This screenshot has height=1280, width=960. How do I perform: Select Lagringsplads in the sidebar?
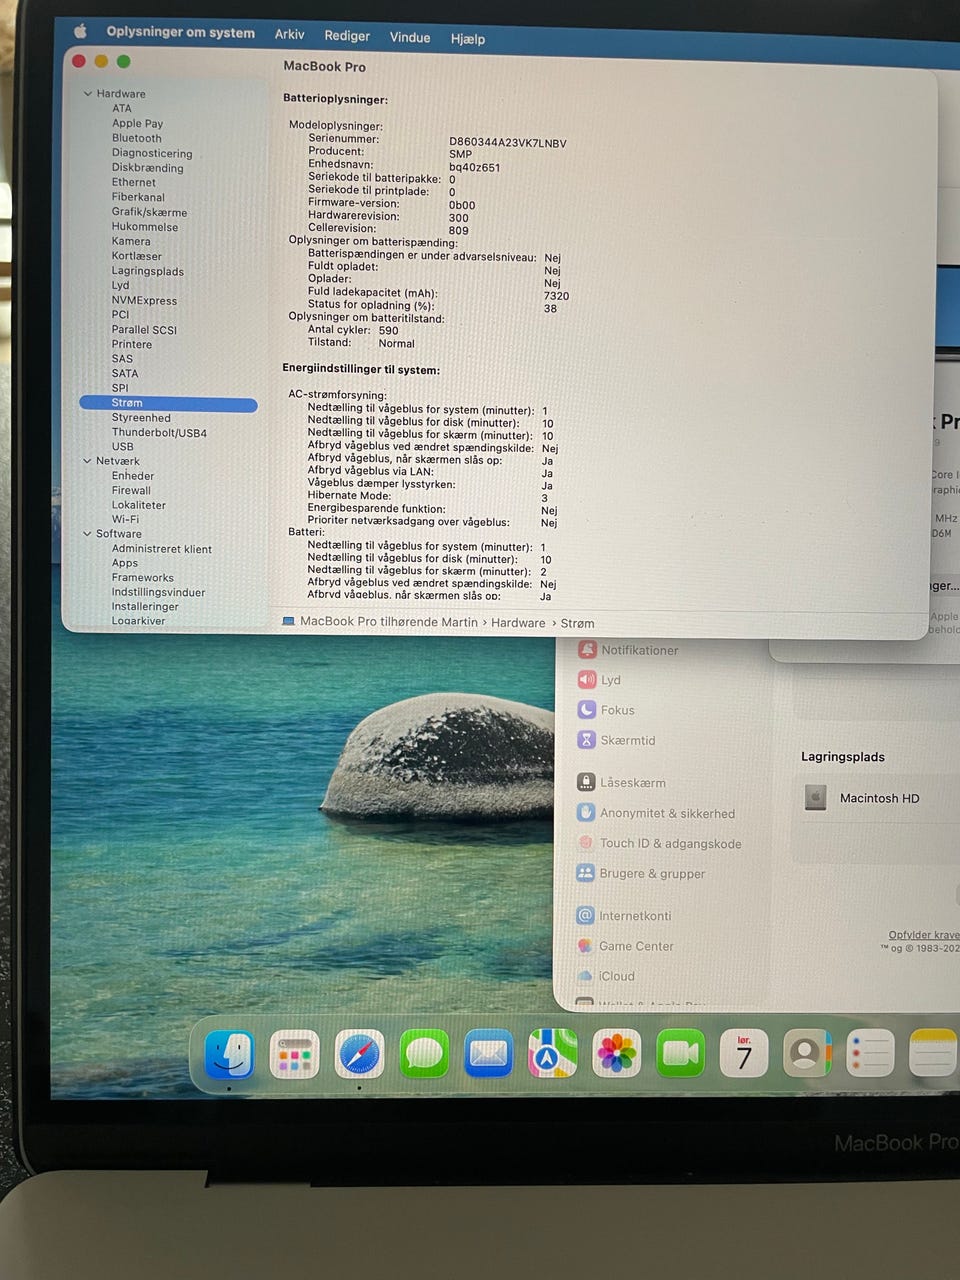click(148, 271)
